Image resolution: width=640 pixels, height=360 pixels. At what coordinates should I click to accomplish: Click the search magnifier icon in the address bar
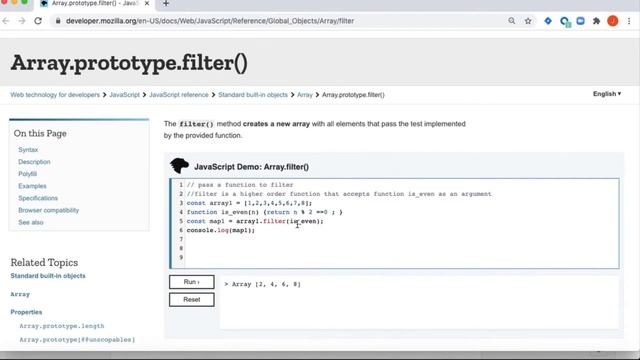point(511,21)
